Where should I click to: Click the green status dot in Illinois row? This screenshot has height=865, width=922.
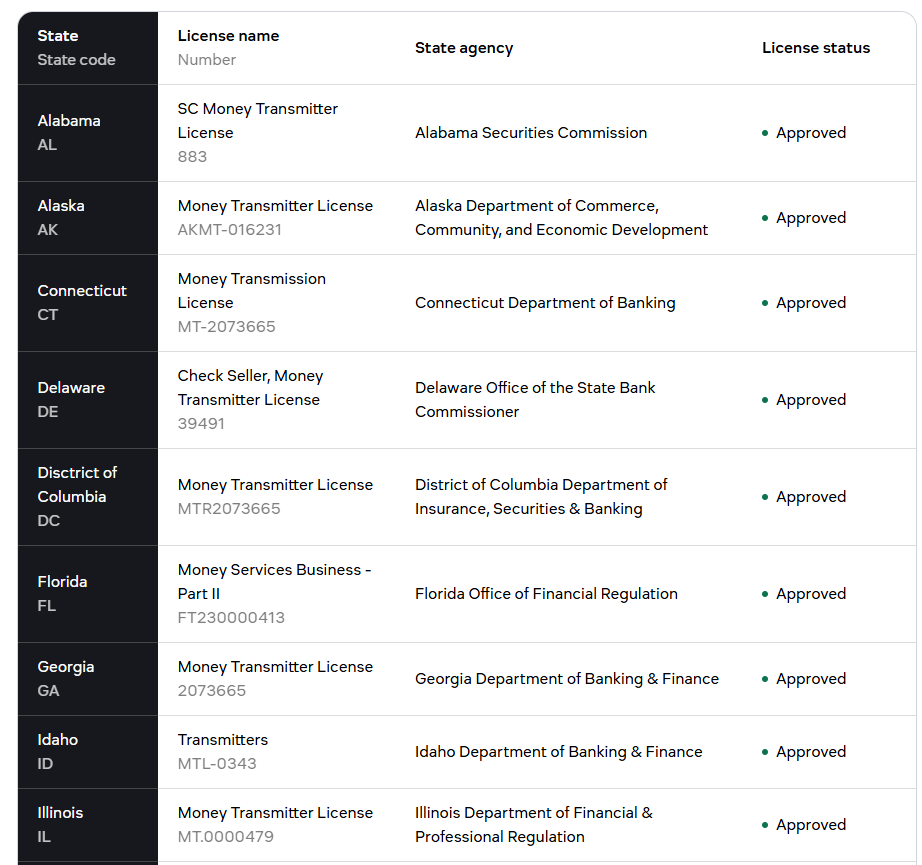pos(765,825)
